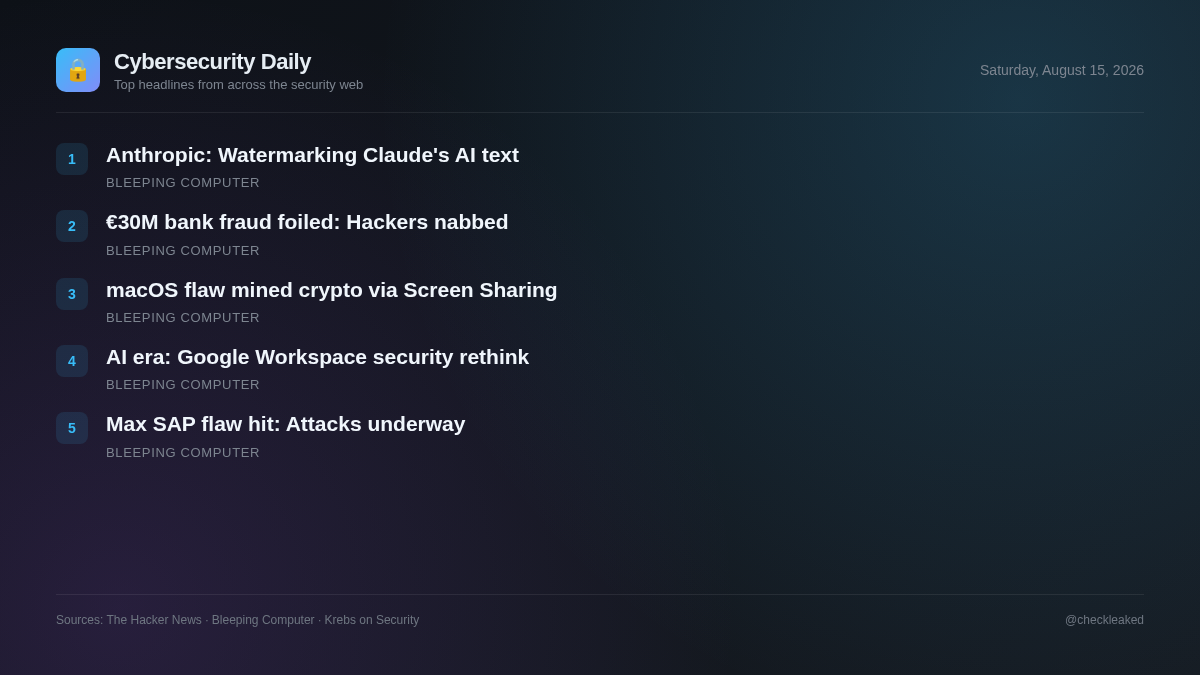The image size is (1200, 675).
Task: Click Bleeping Computer source under headline four
Action: pyautogui.click(x=183, y=385)
